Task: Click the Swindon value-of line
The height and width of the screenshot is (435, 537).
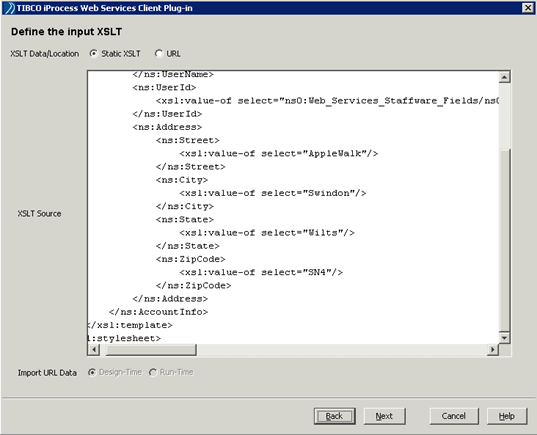Action: click(273, 193)
